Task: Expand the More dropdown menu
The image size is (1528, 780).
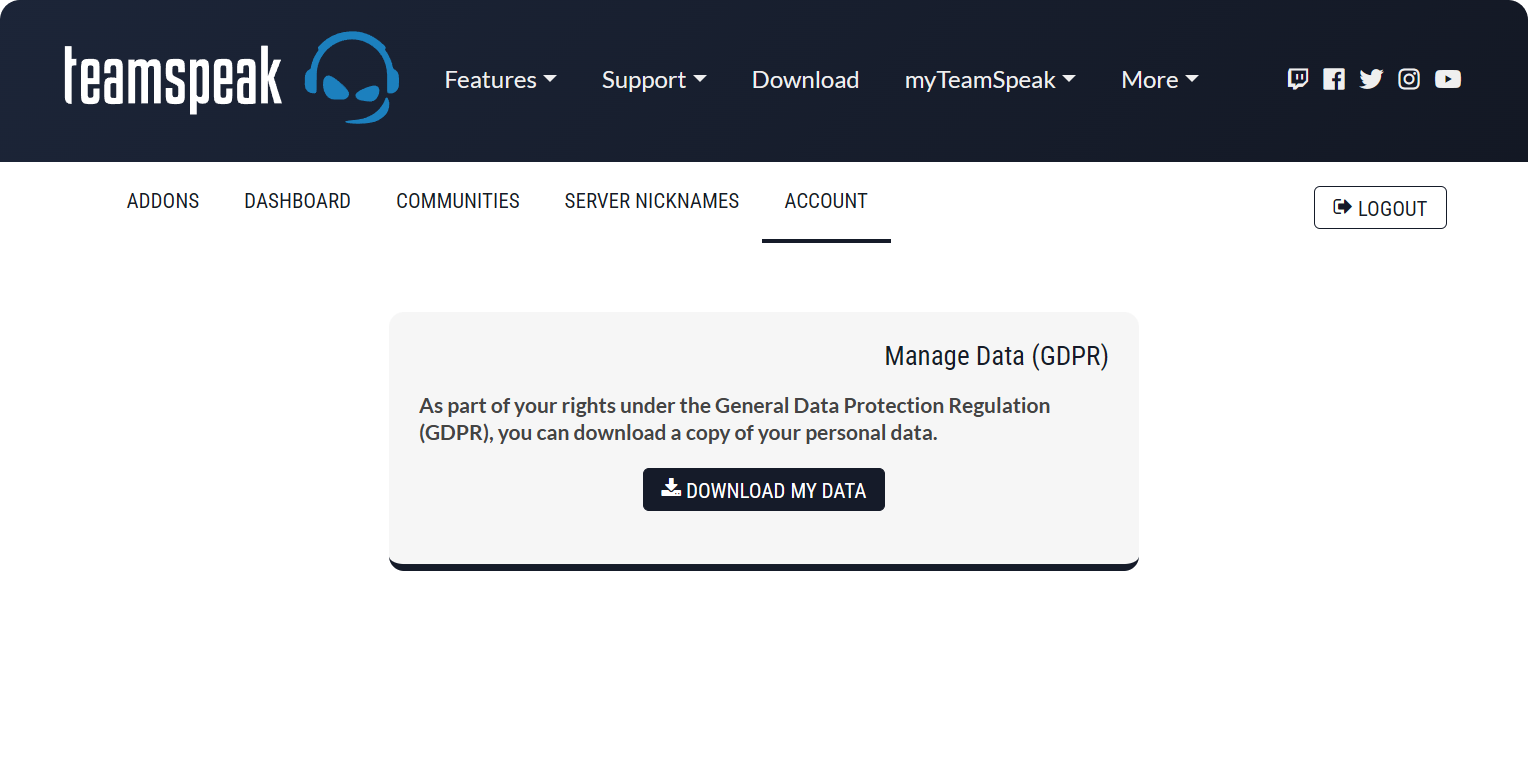Action: tap(1160, 80)
